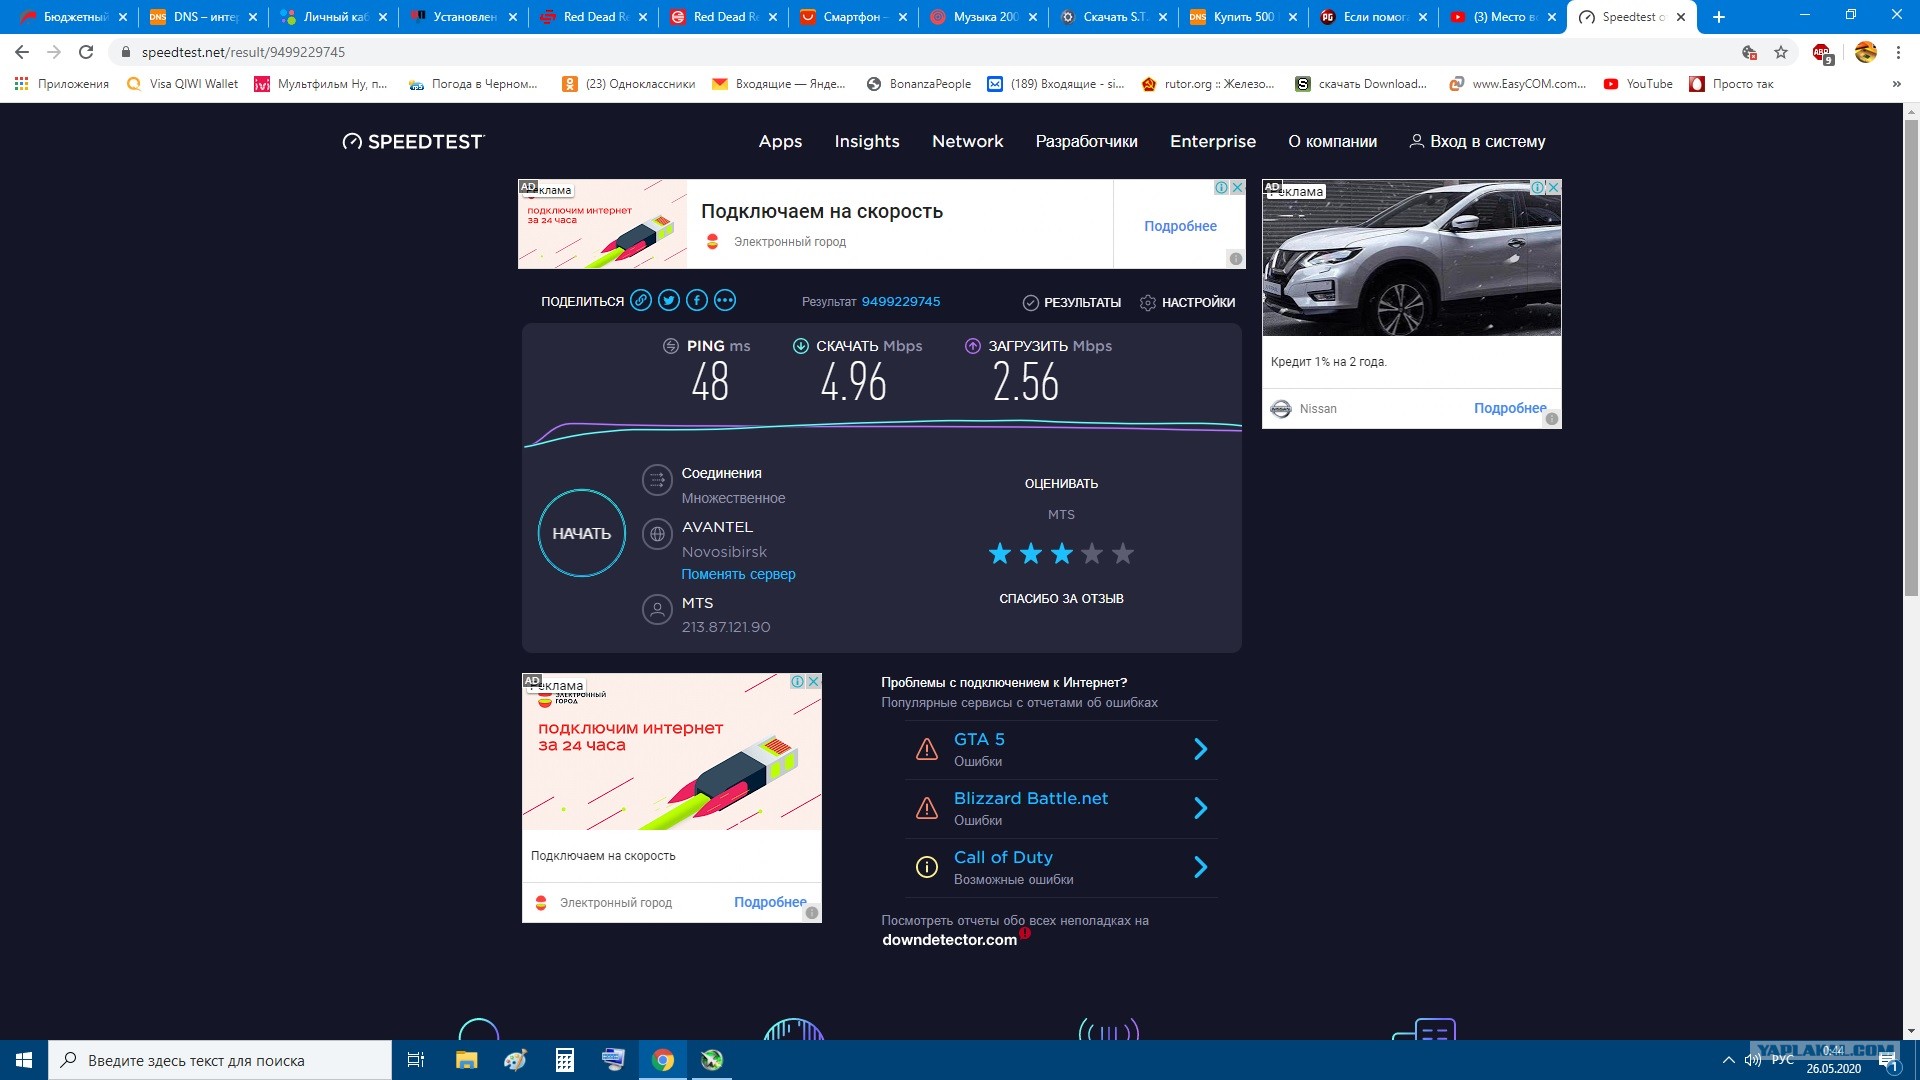The width and height of the screenshot is (1920, 1080).
Task: Share the result on Facebook
Action: 697,300
